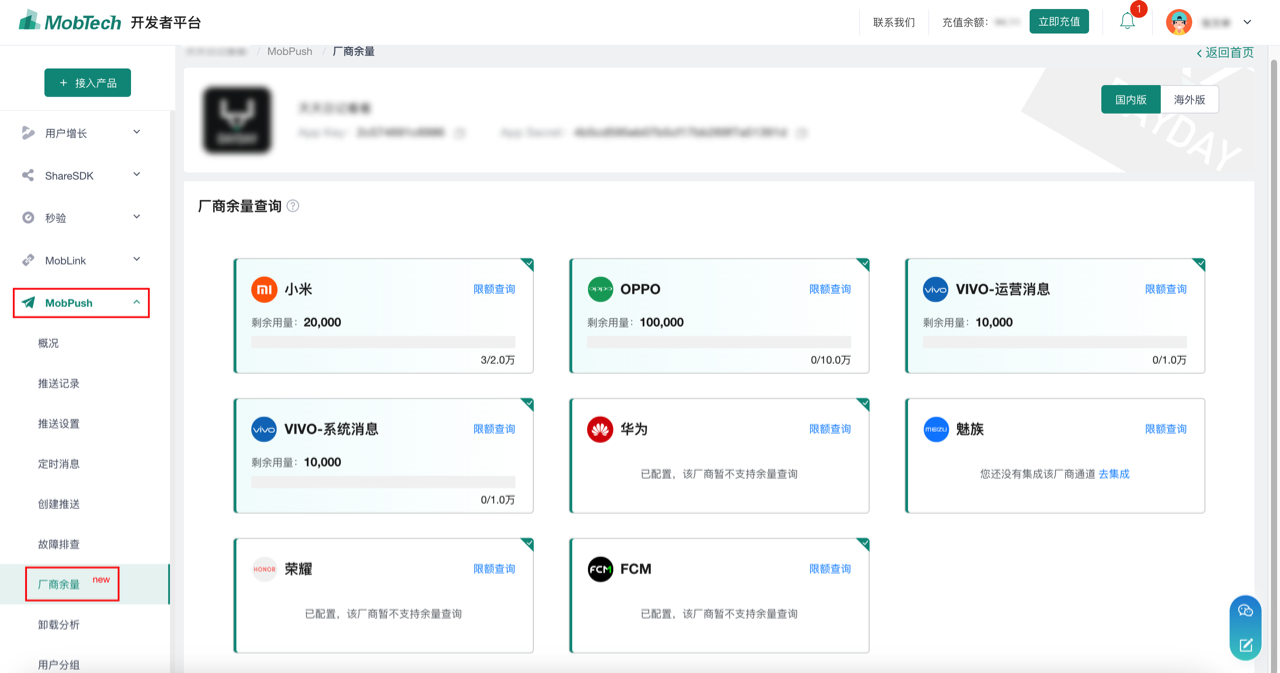Switch to 国内版 tab
Screen dimensions: 1280x673
tap(1131, 100)
